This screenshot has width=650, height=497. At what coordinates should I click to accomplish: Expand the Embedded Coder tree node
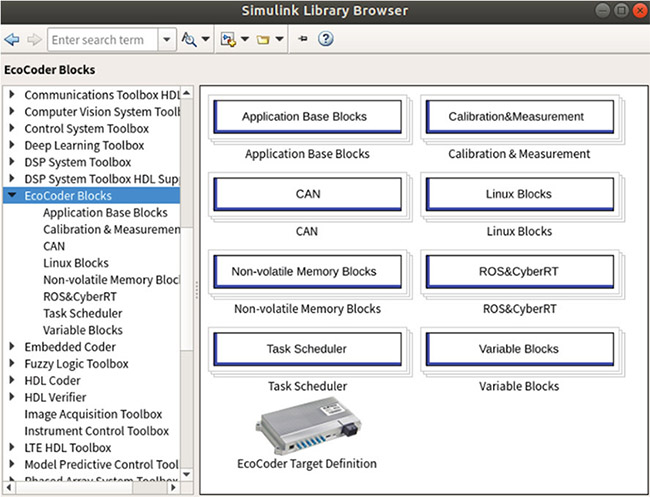click(12, 347)
